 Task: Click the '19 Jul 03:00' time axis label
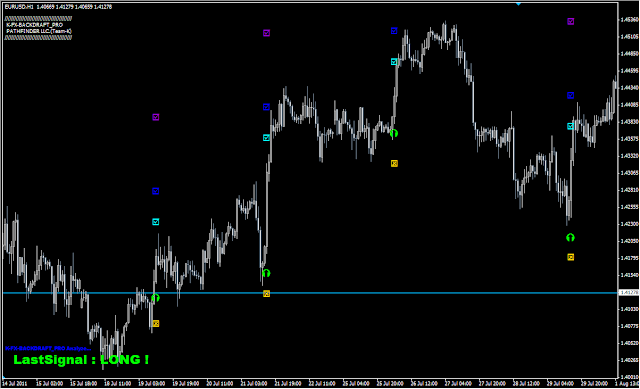(151, 384)
